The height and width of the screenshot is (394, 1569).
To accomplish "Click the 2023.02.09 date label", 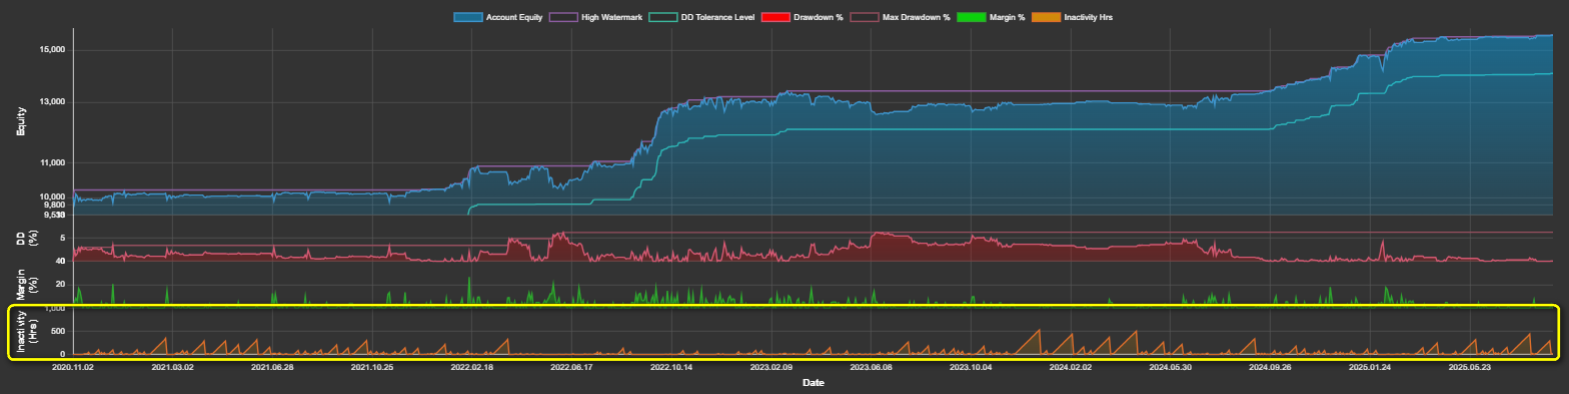I will coord(772,367).
